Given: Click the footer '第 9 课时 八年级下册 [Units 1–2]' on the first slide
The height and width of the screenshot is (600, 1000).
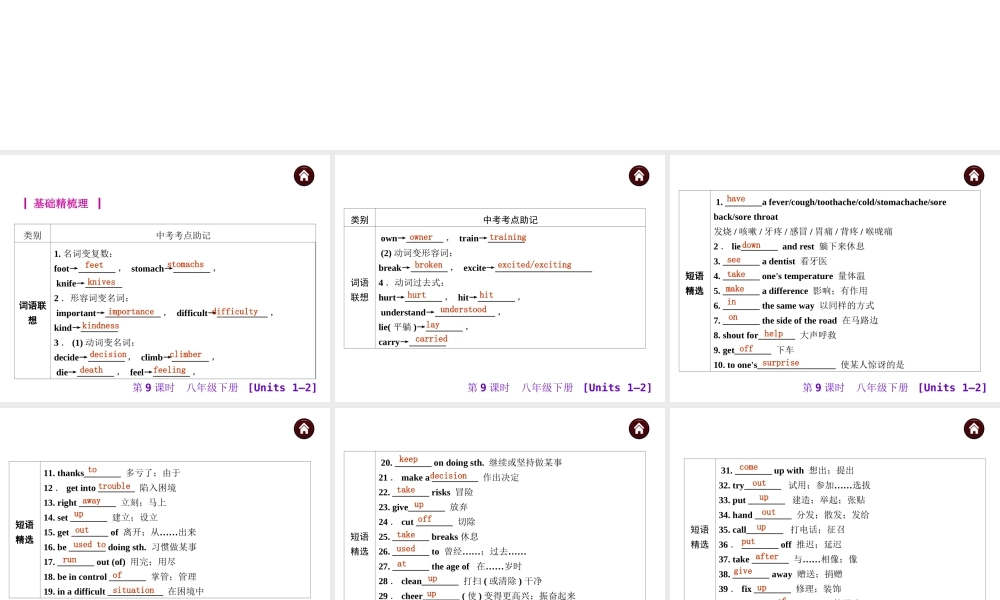Looking at the screenshot, I should [x=224, y=387].
